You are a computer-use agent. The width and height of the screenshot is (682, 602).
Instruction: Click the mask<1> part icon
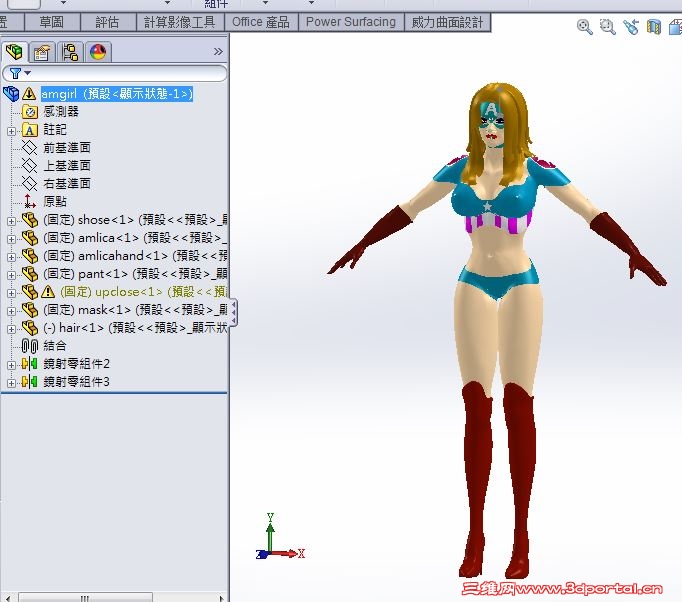point(30,310)
